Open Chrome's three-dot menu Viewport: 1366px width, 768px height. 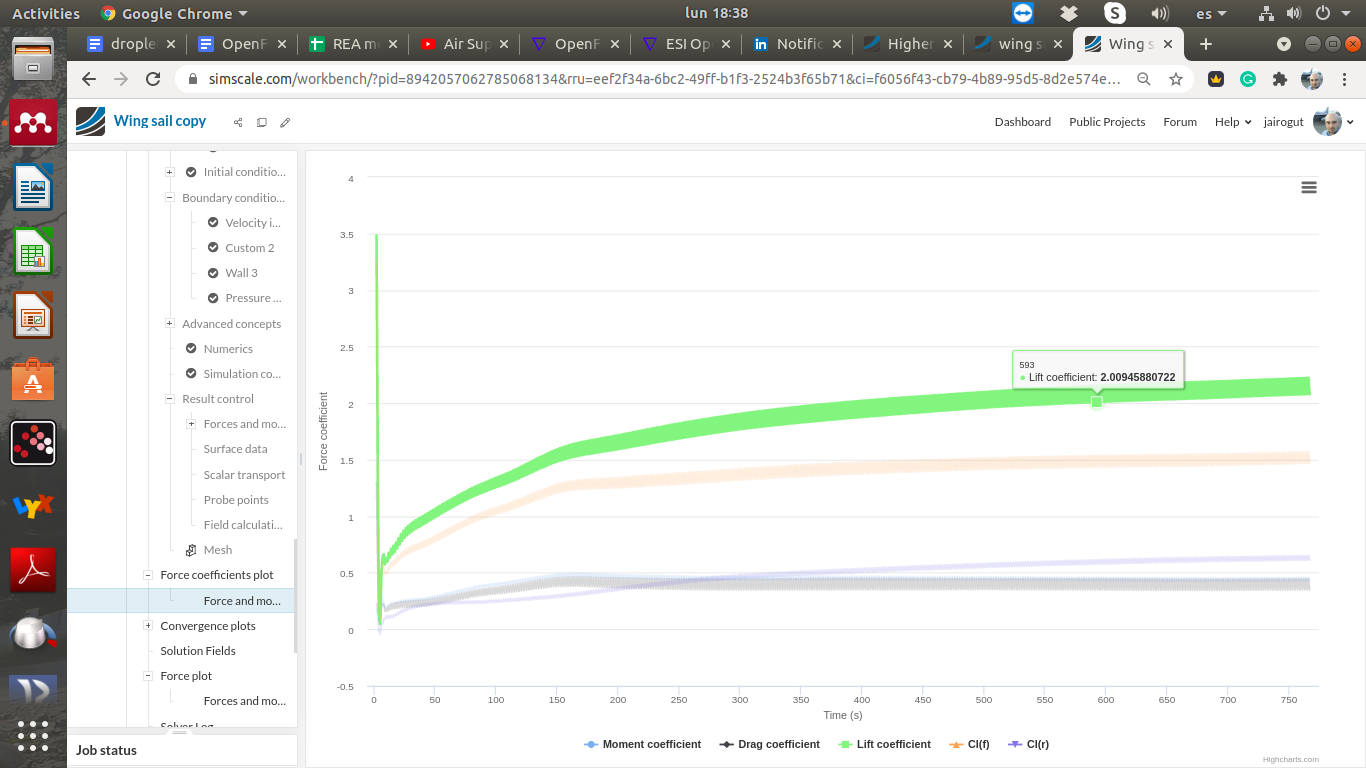[1344, 79]
